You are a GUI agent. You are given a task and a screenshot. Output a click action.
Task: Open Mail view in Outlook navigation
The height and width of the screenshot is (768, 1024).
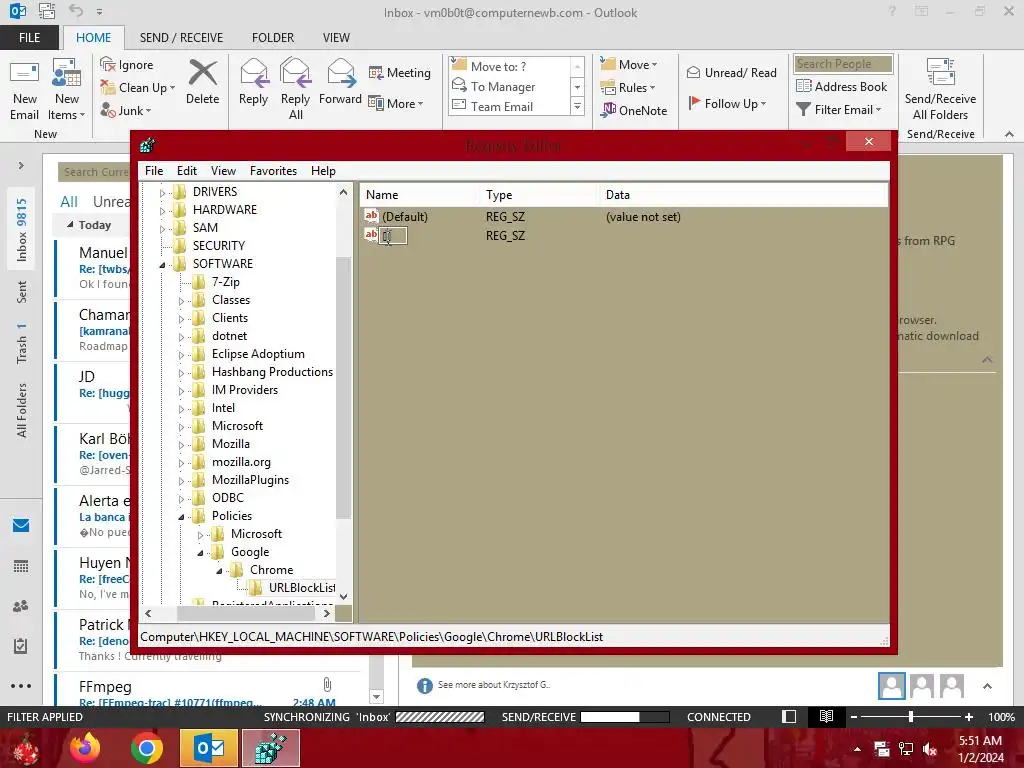pyautogui.click(x=21, y=525)
